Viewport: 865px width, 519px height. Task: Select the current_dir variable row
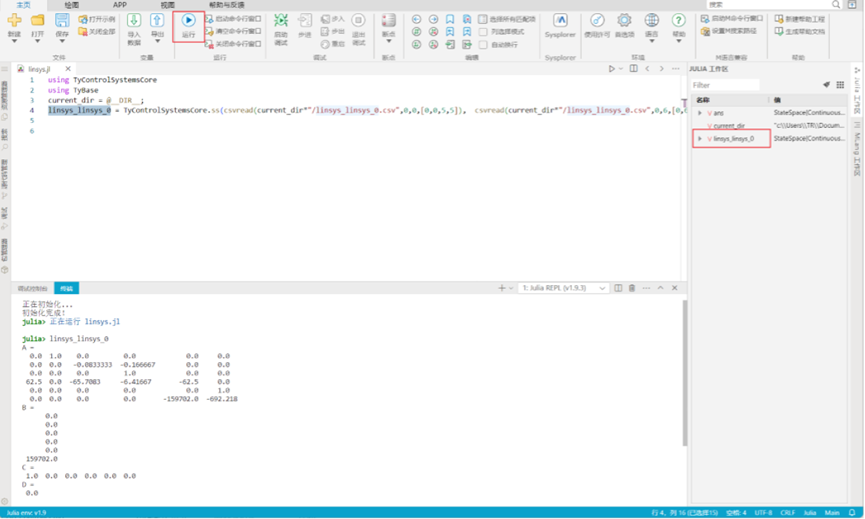point(768,126)
